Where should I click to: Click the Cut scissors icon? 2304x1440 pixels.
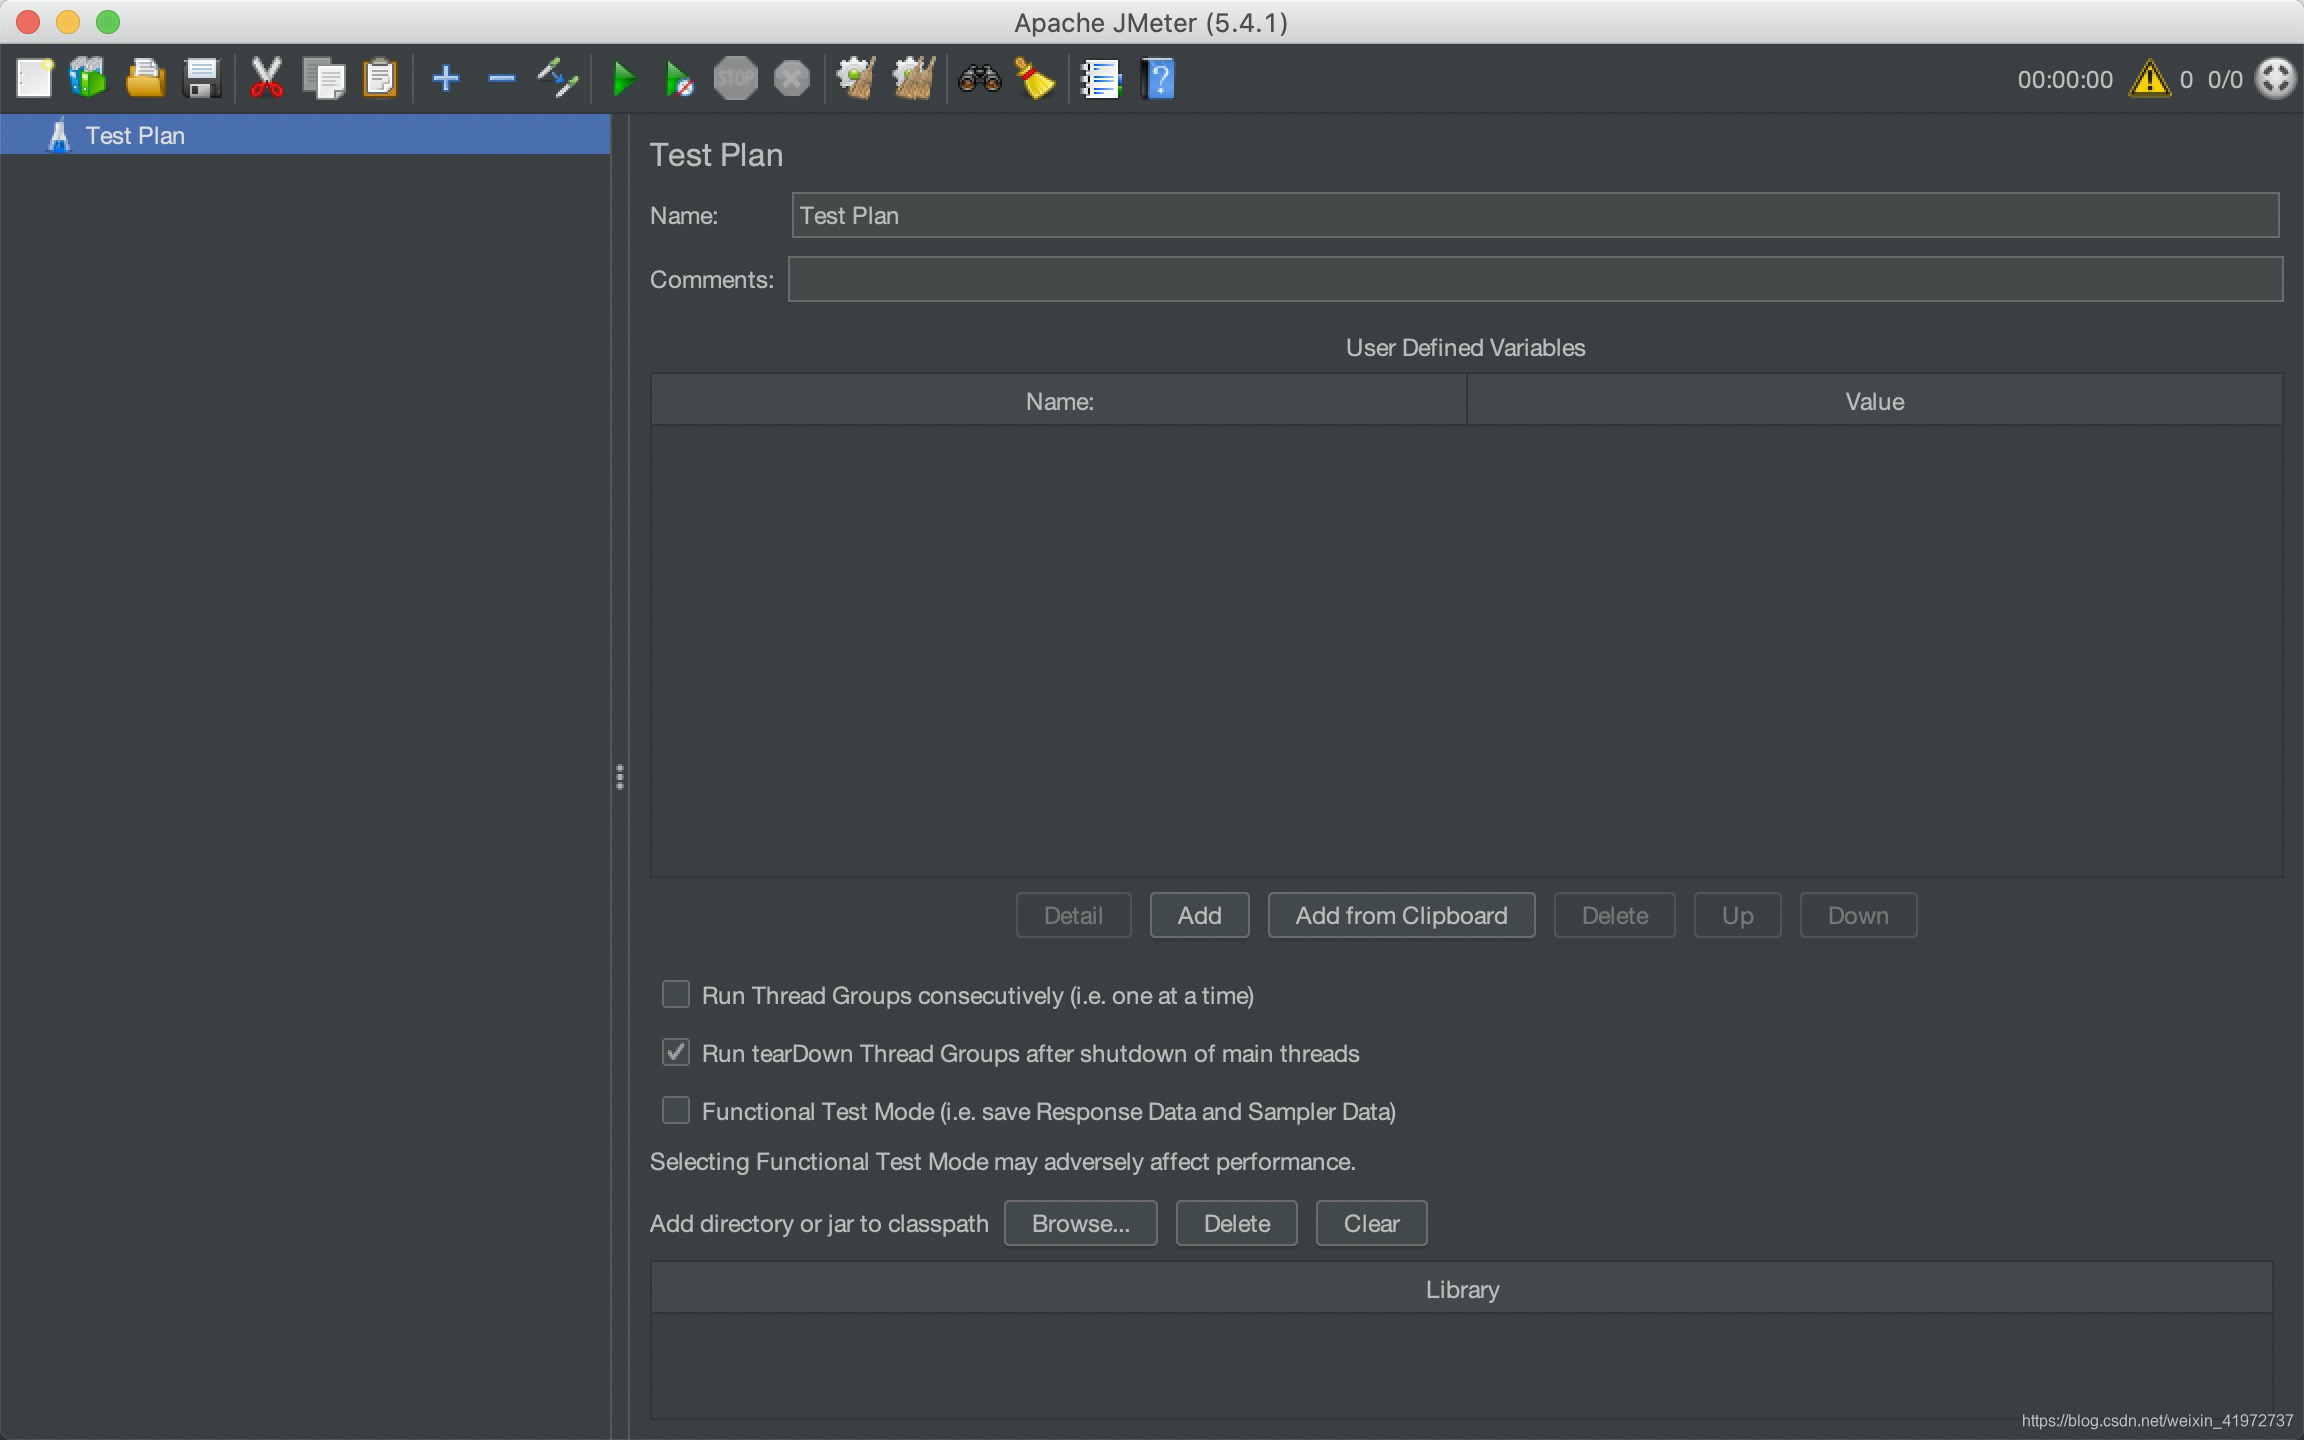coord(266,78)
